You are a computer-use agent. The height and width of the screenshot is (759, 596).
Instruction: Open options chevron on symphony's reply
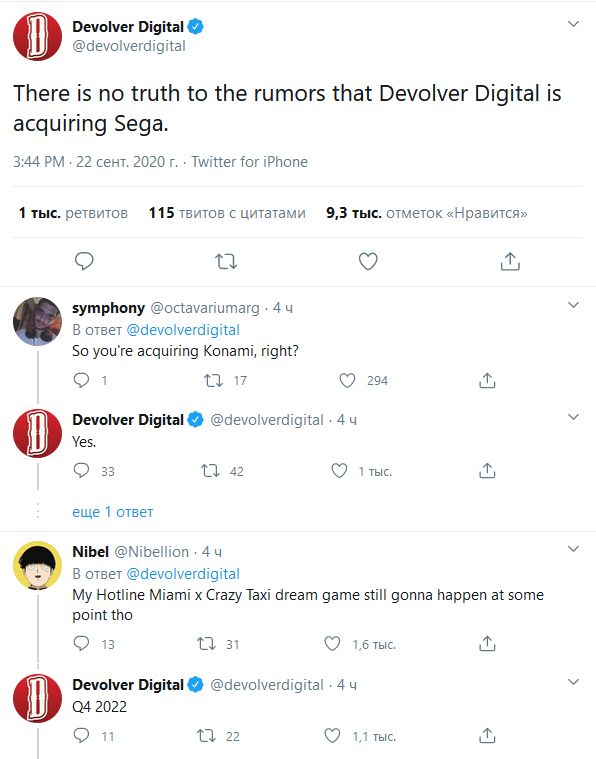(x=573, y=305)
